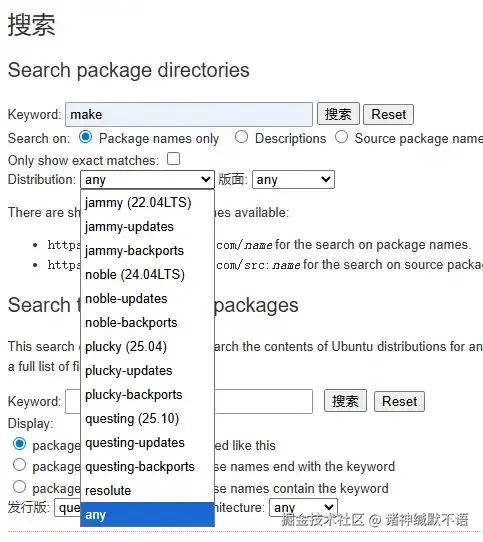The image size is (483, 542).
Task: Click the 搜索 page title
Action: (31, 25)
